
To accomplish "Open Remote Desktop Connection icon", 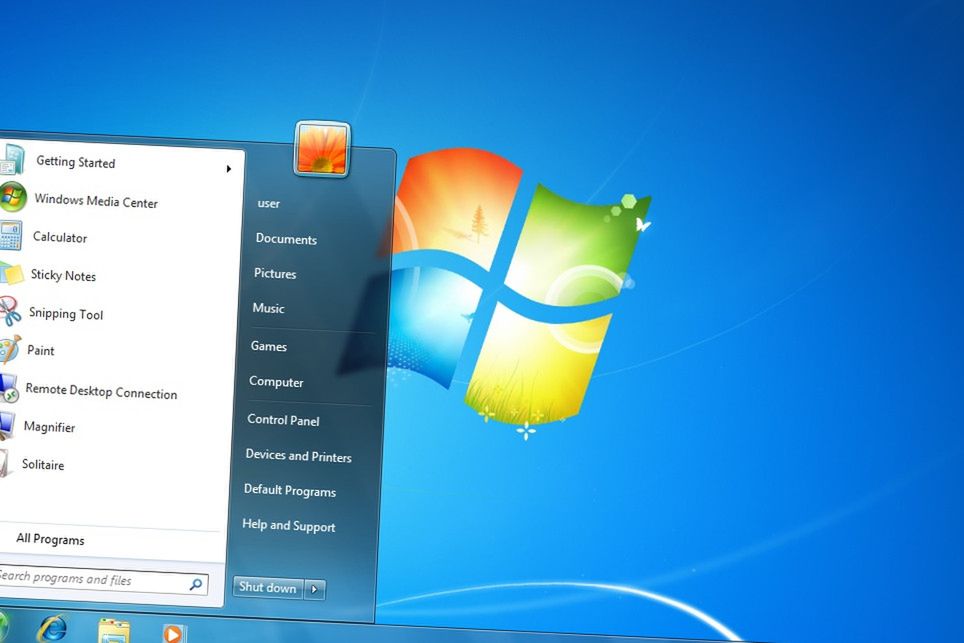I will coord(9,387).
